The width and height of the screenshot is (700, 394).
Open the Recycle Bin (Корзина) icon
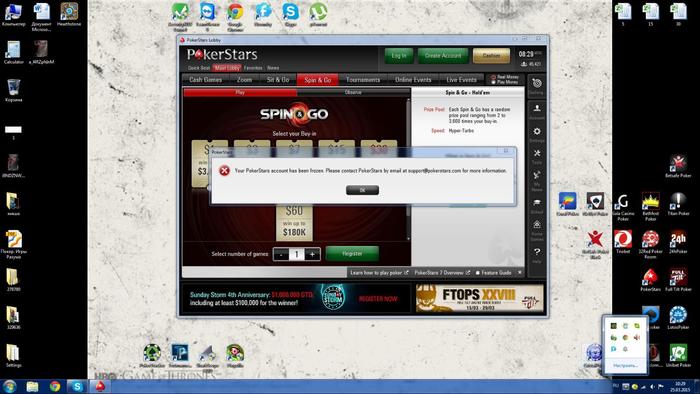(13, 90)
